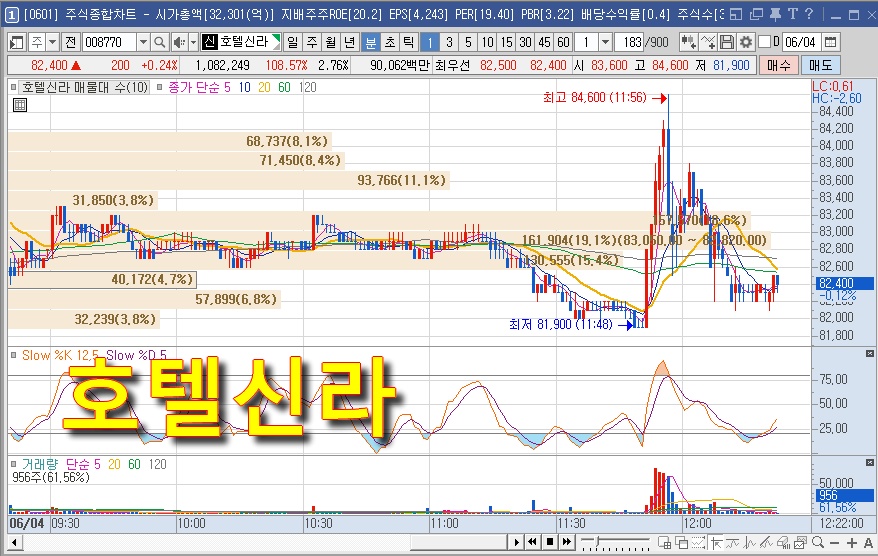Click the horizontal chart scrollbar thumb
The image size is (878, 556).
pos(459,542)
